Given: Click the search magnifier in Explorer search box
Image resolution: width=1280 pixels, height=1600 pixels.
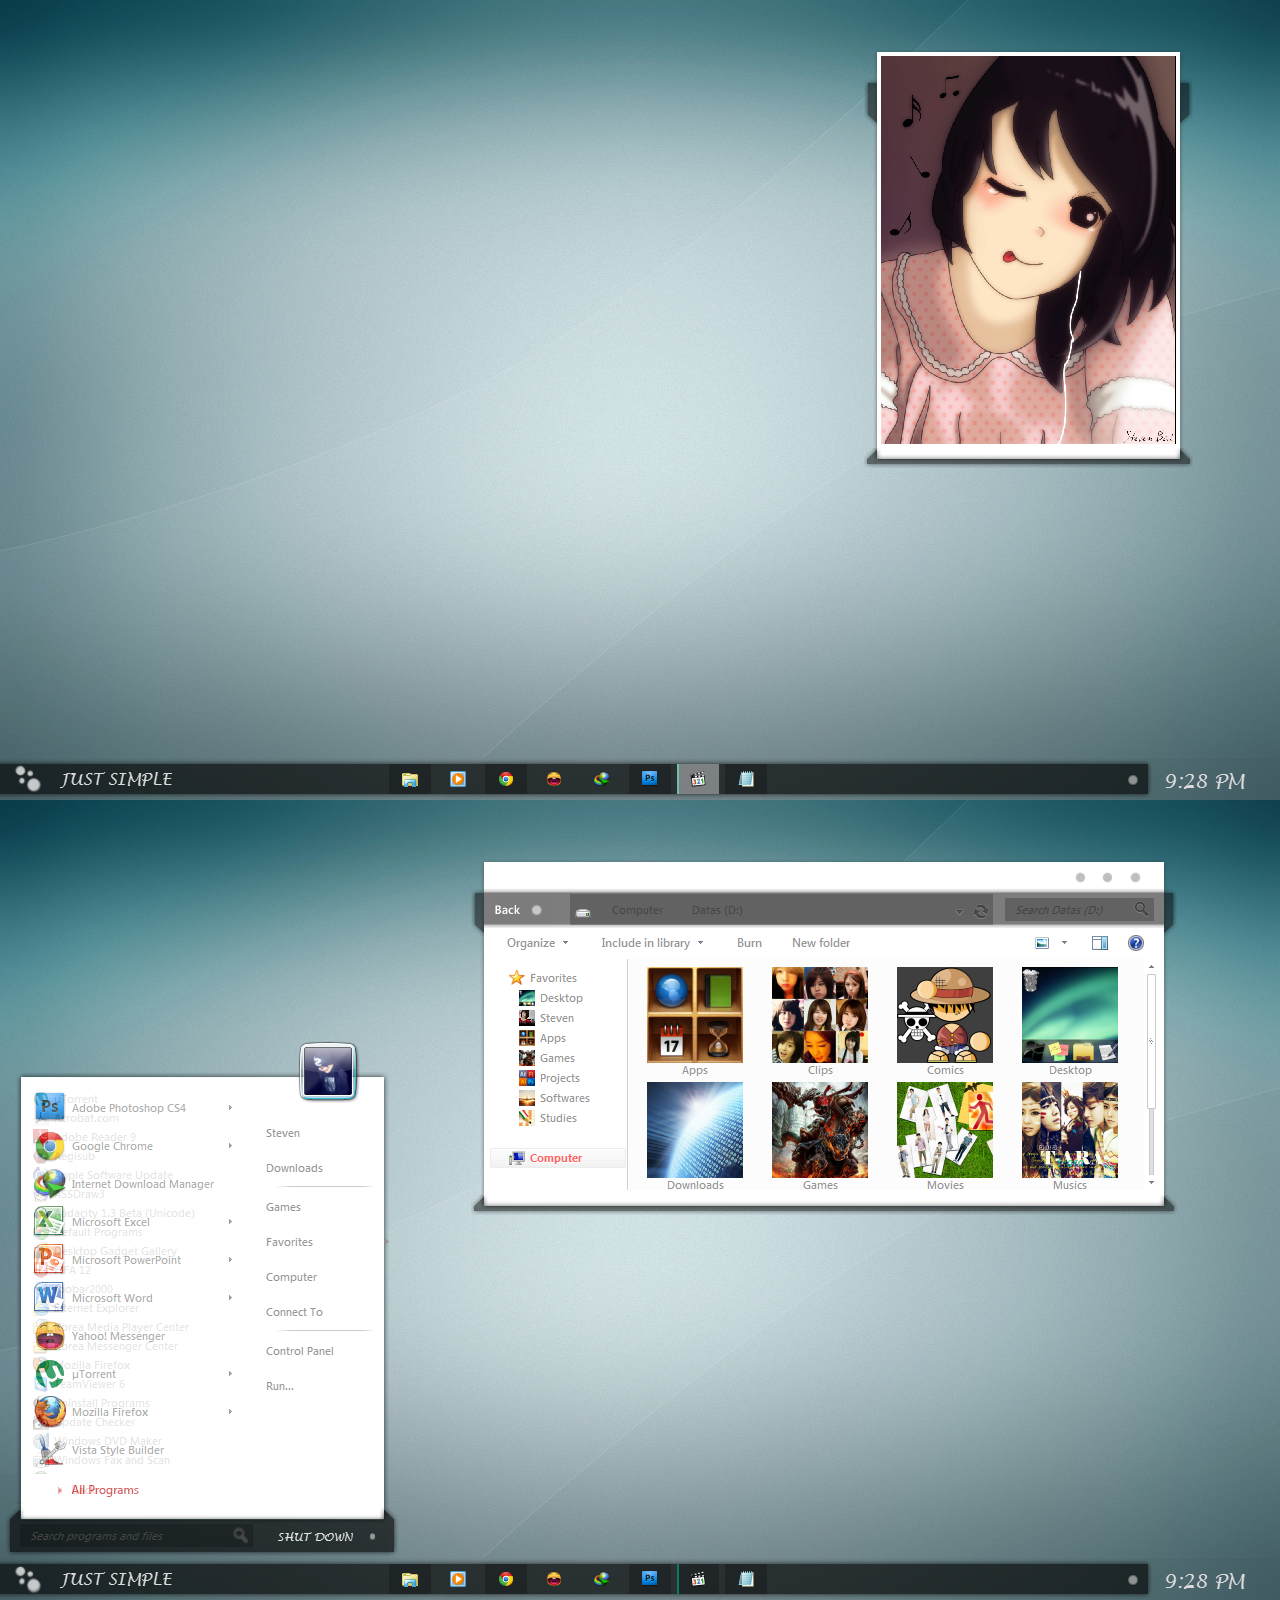Looking at the screenshot, I should coord(1141,909).
